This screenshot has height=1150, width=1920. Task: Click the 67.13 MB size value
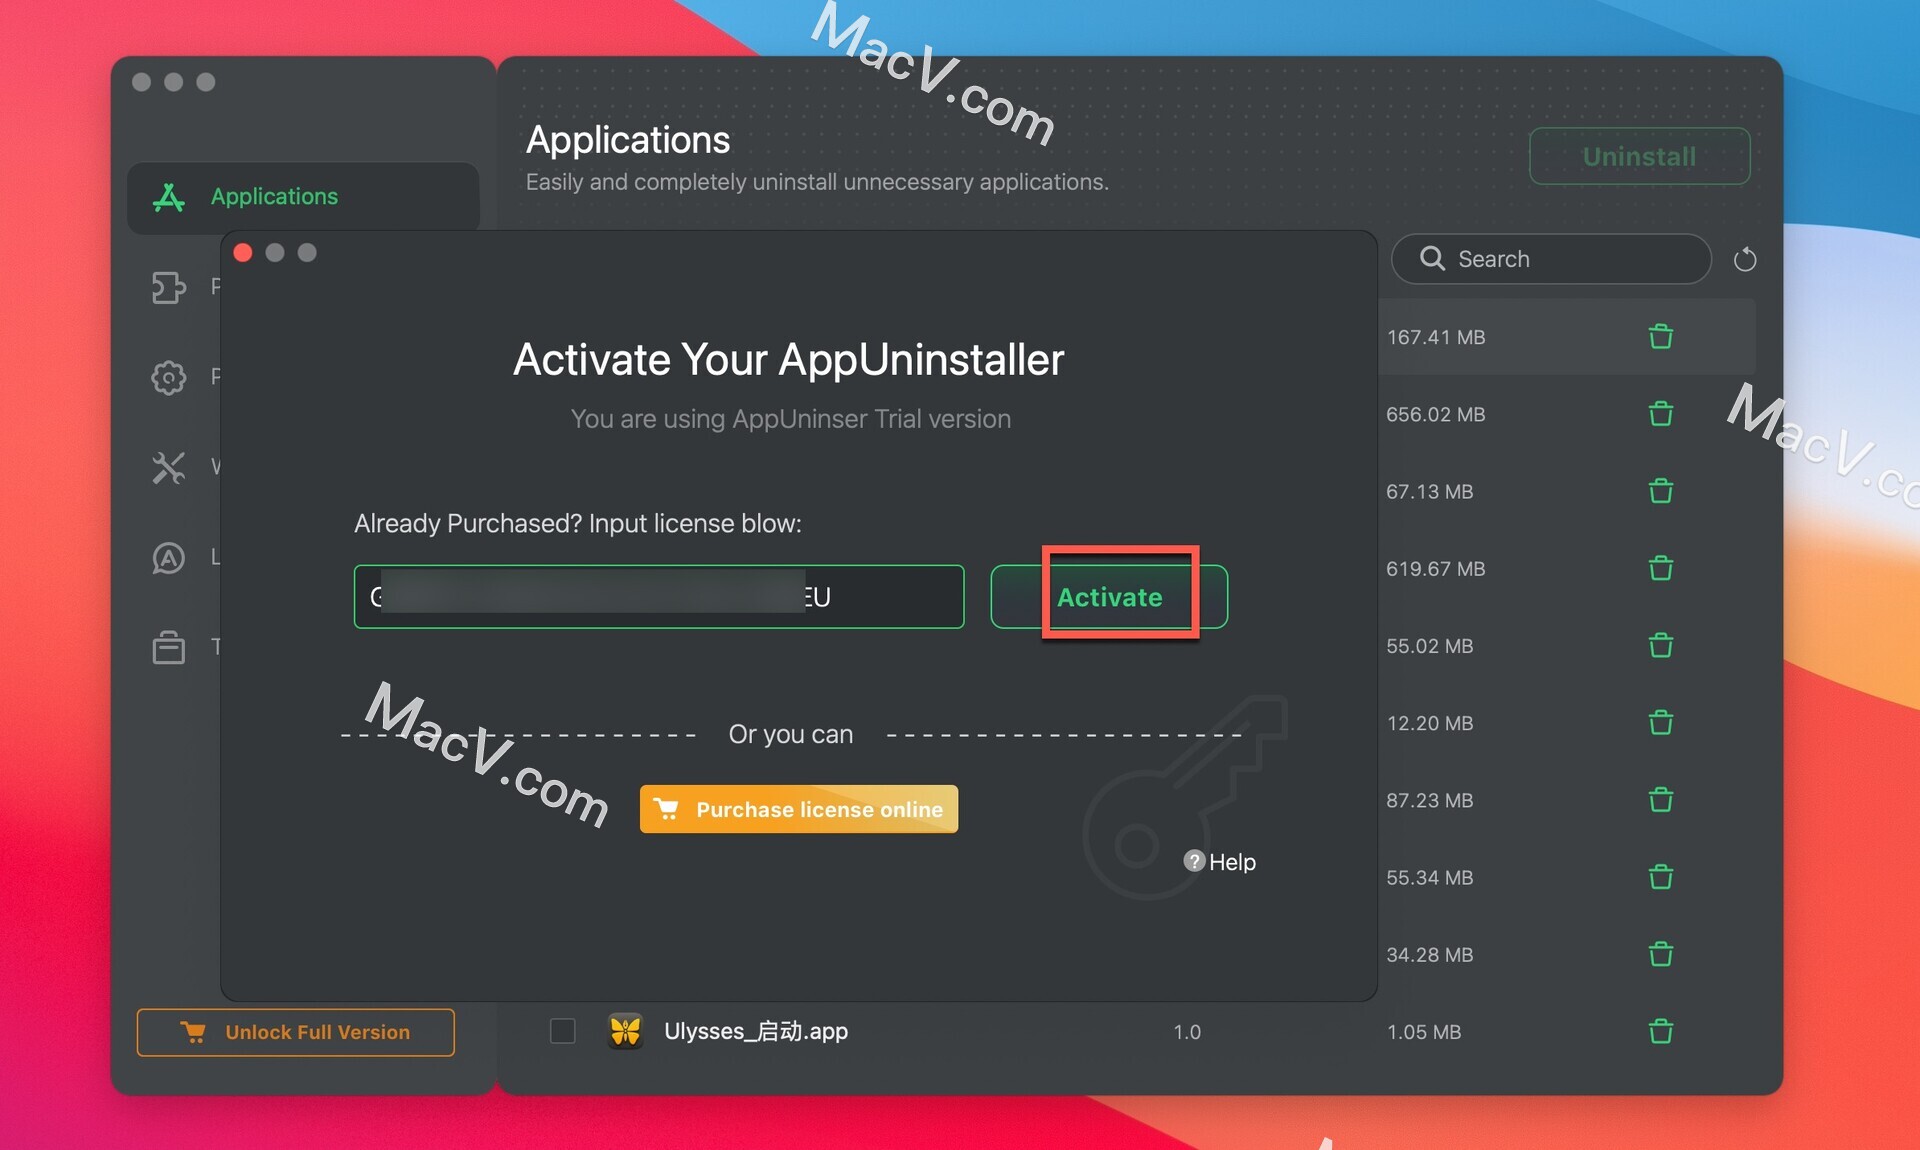click(1430, 491)
